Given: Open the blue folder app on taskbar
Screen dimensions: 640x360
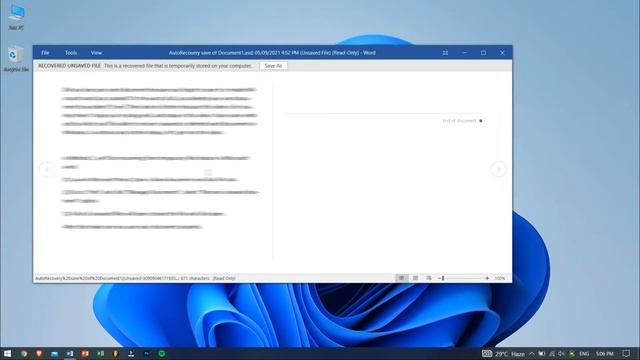Looking at the screenshot, I should [54, 353].
